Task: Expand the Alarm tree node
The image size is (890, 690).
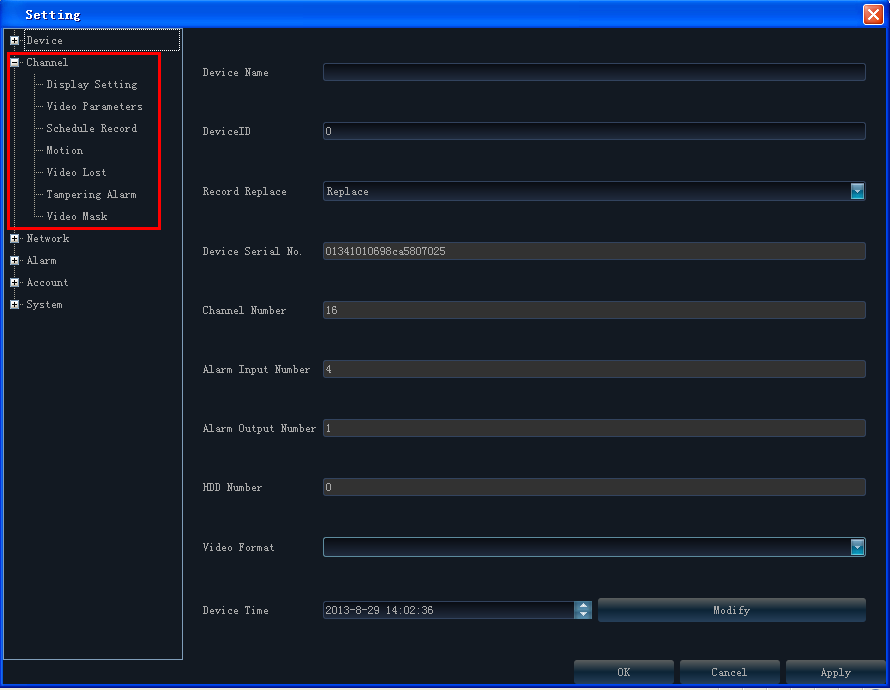Action: 14,260
